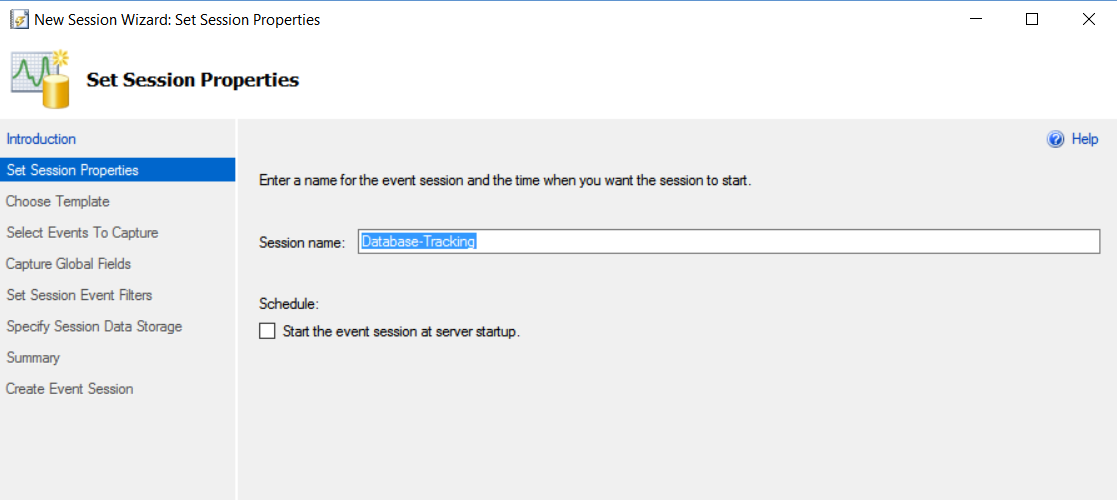Go to the Introduction page
Image resolution: width=1117 pixels, height=500 pixels.
tap(41, 139)
